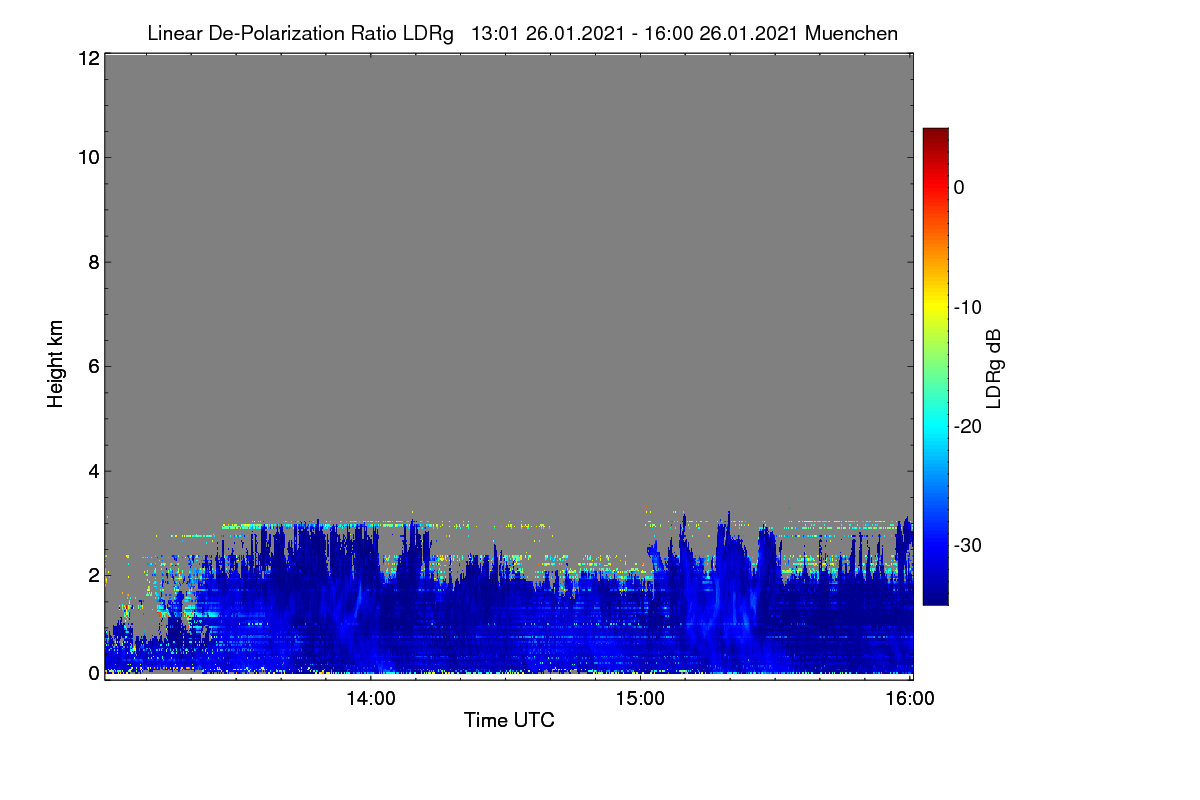Click the Height km axis title
Image resolution: width=1200 pixels, height=800 pixels.
(x=56, y=364)
